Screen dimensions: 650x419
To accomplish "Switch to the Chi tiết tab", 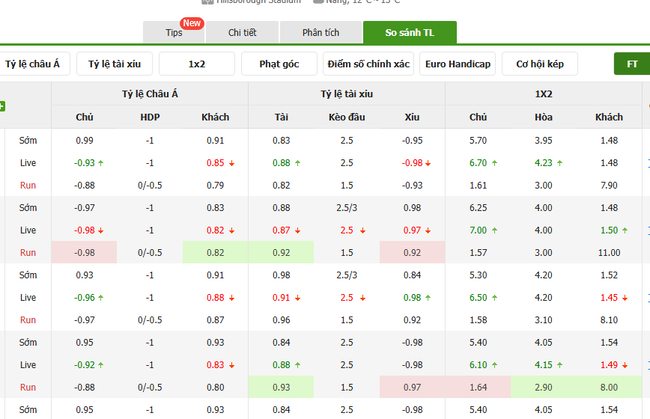I will (242, 33).
